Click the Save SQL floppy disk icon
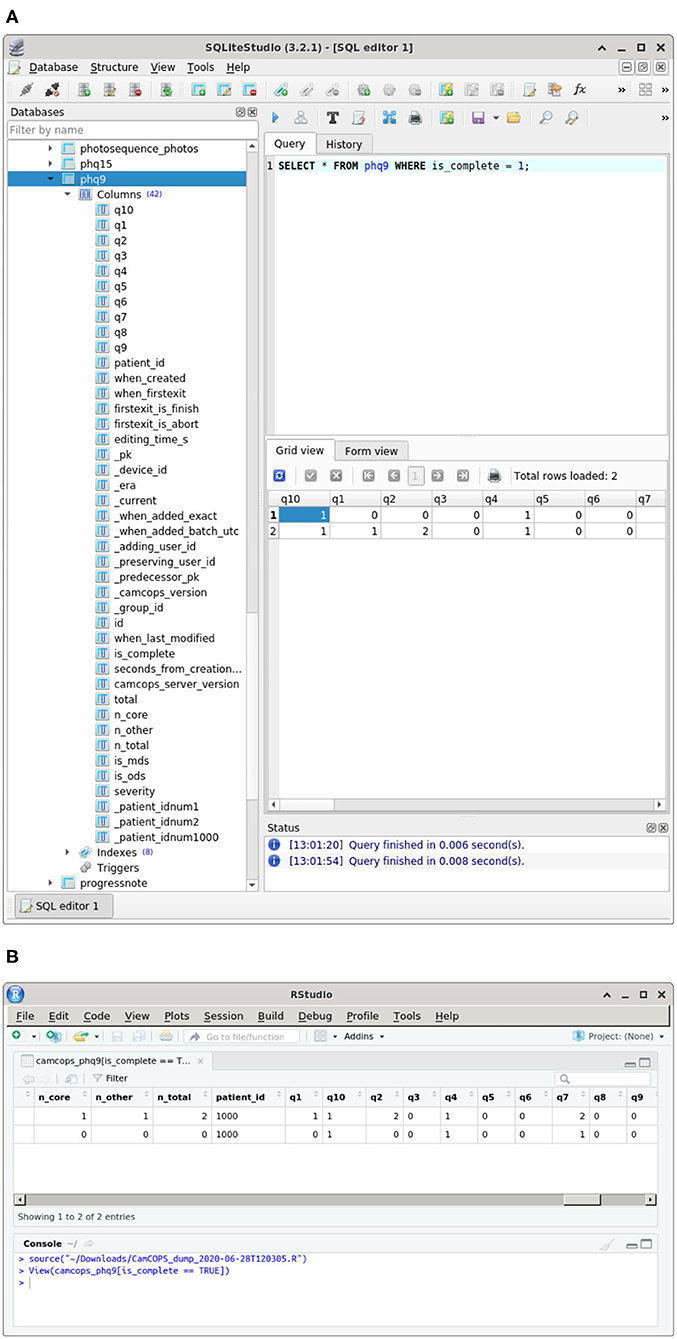This screenshot has height=1339, width=677. [478, 118]
